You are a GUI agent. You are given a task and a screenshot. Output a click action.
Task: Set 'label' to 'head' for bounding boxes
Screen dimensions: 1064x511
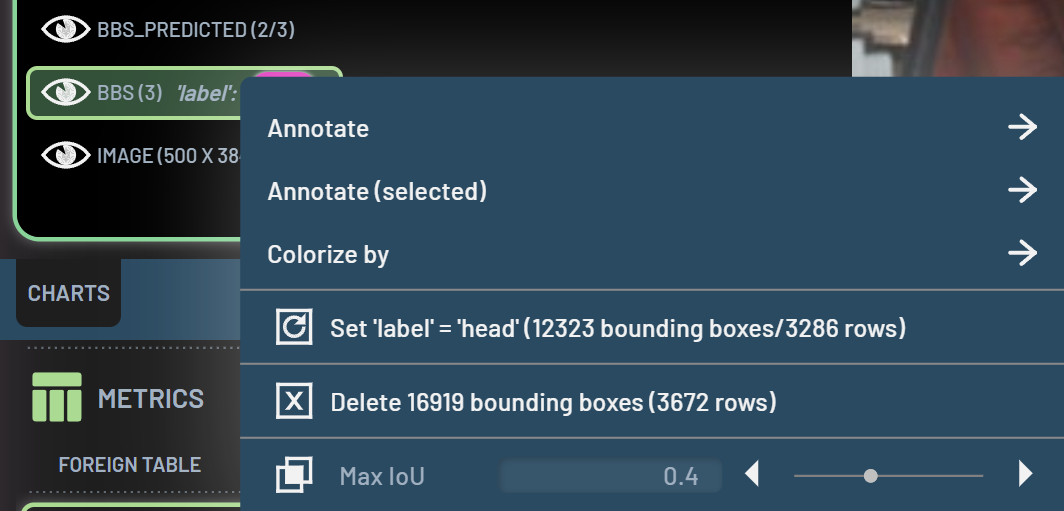click(x=617, y=328)
